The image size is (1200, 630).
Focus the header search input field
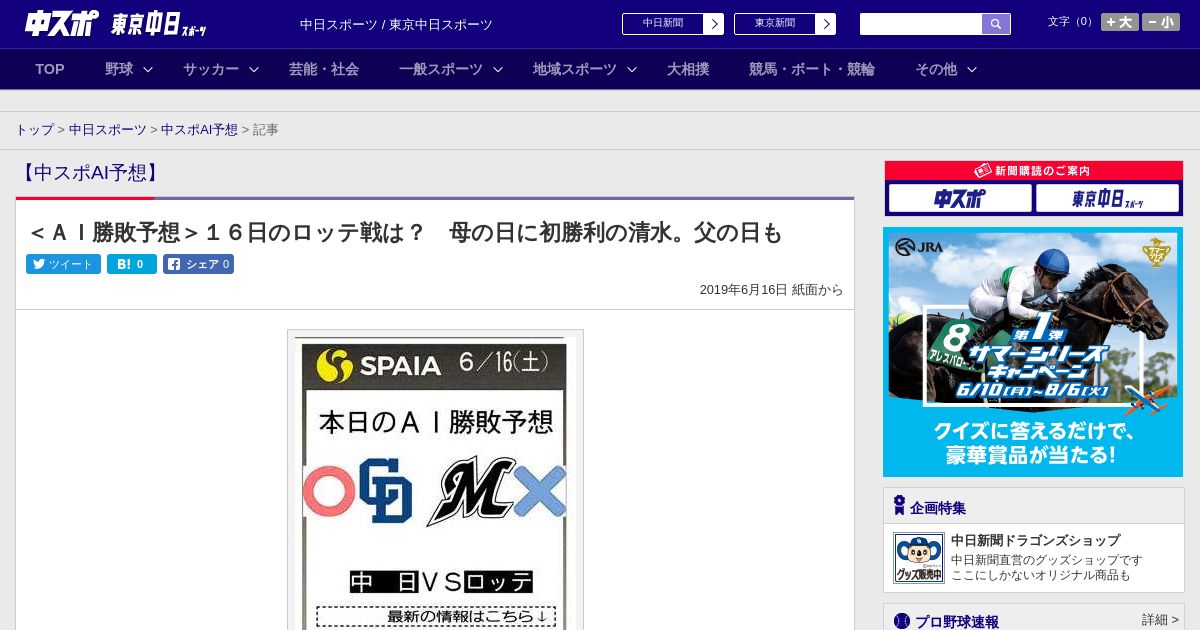921,24
